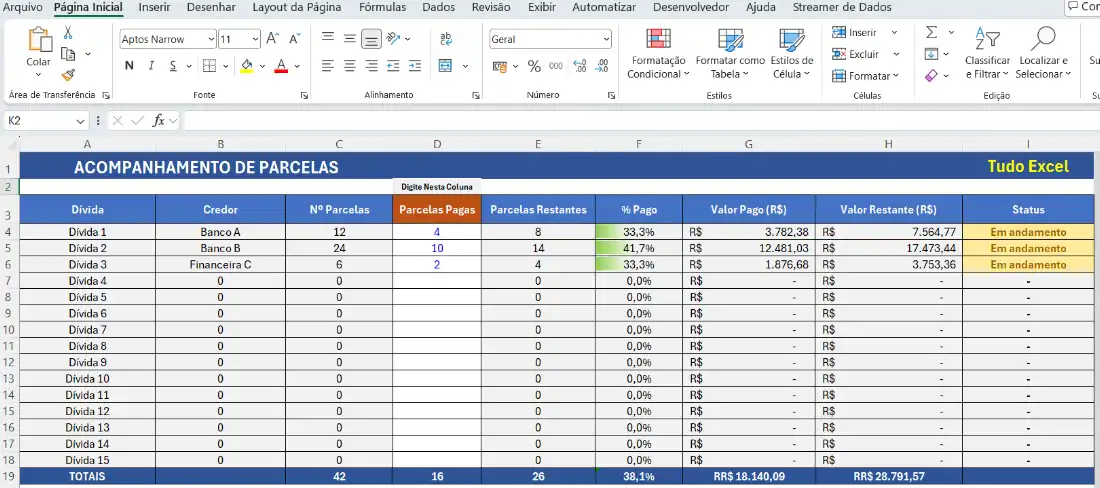Viewport: 1100px width, 488px height.
Task: Click the AutoSum sigma icon
Action: pyautogui.click(x=931, y=33)
